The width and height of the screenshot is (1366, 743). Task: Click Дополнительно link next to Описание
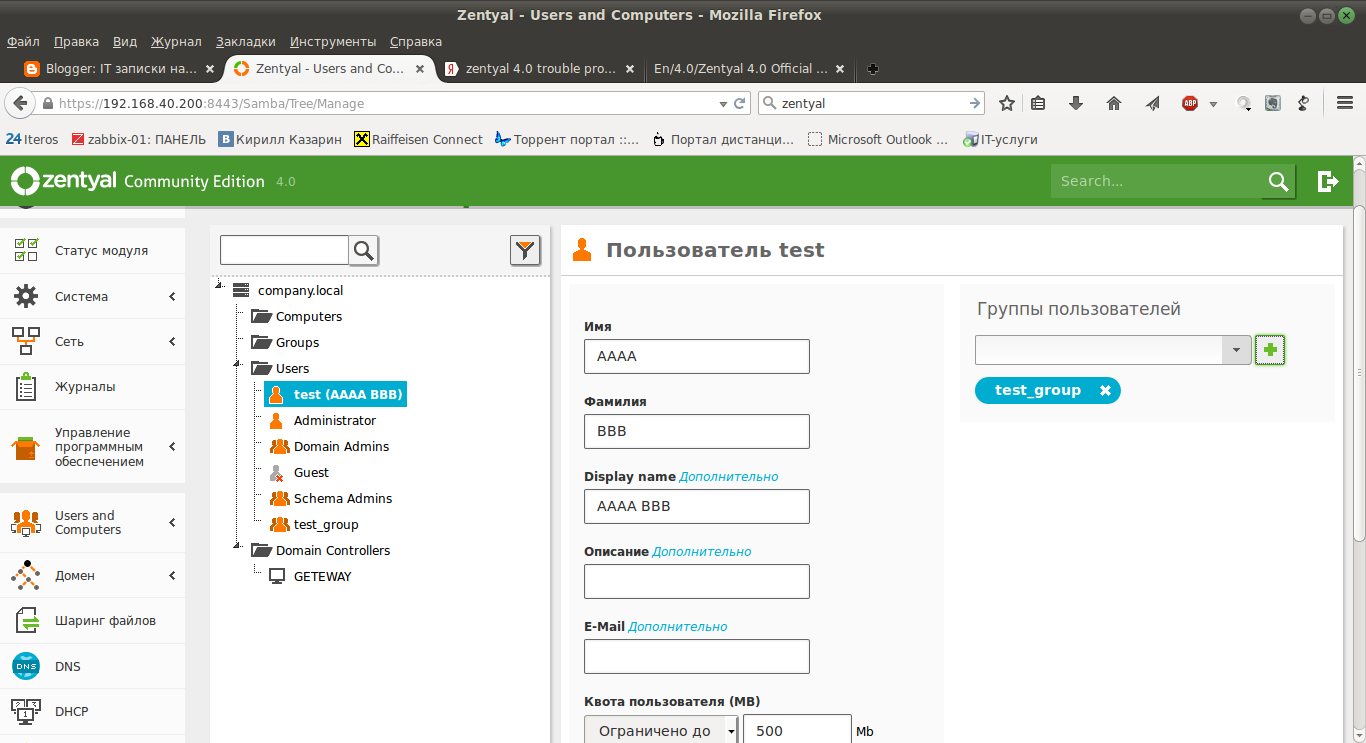[x=702, y=552]
